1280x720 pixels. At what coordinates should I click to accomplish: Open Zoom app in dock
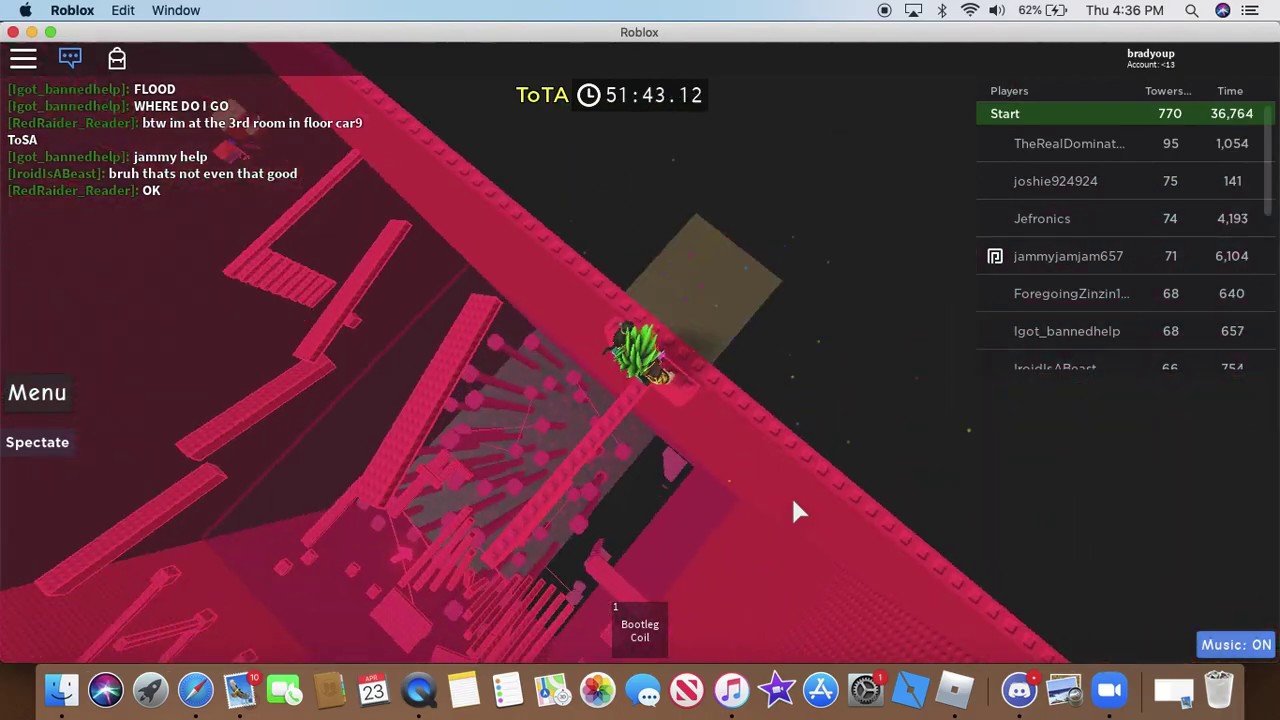pyautogui.click(x=1109, y=690)
